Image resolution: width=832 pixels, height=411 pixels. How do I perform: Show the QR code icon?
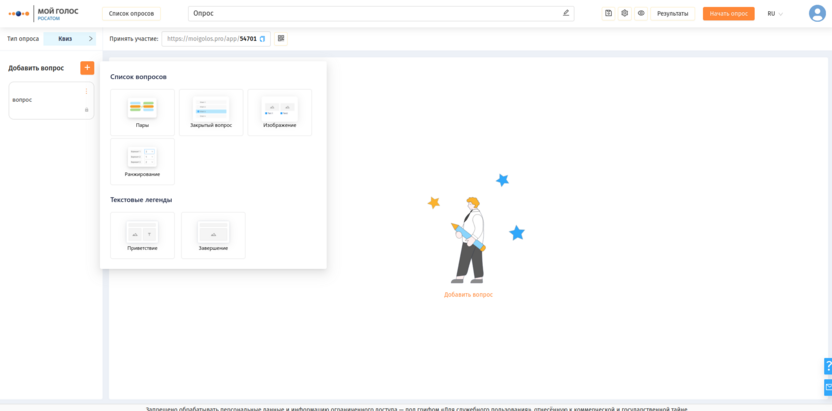coord(281,39)
